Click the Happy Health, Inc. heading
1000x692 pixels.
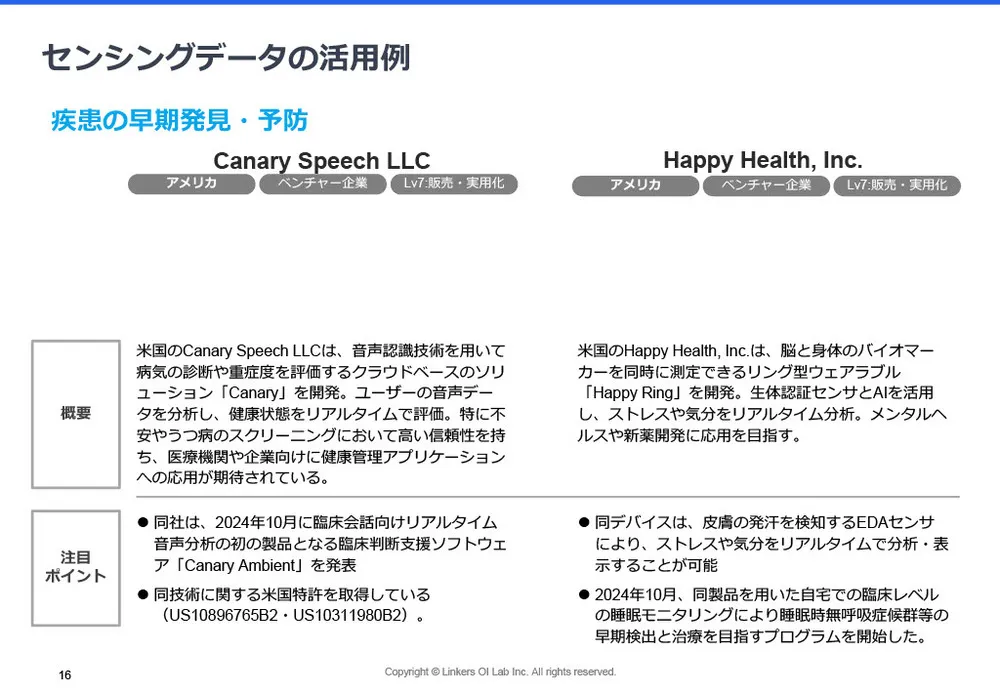pyautogui.click(x=762, y=160)
